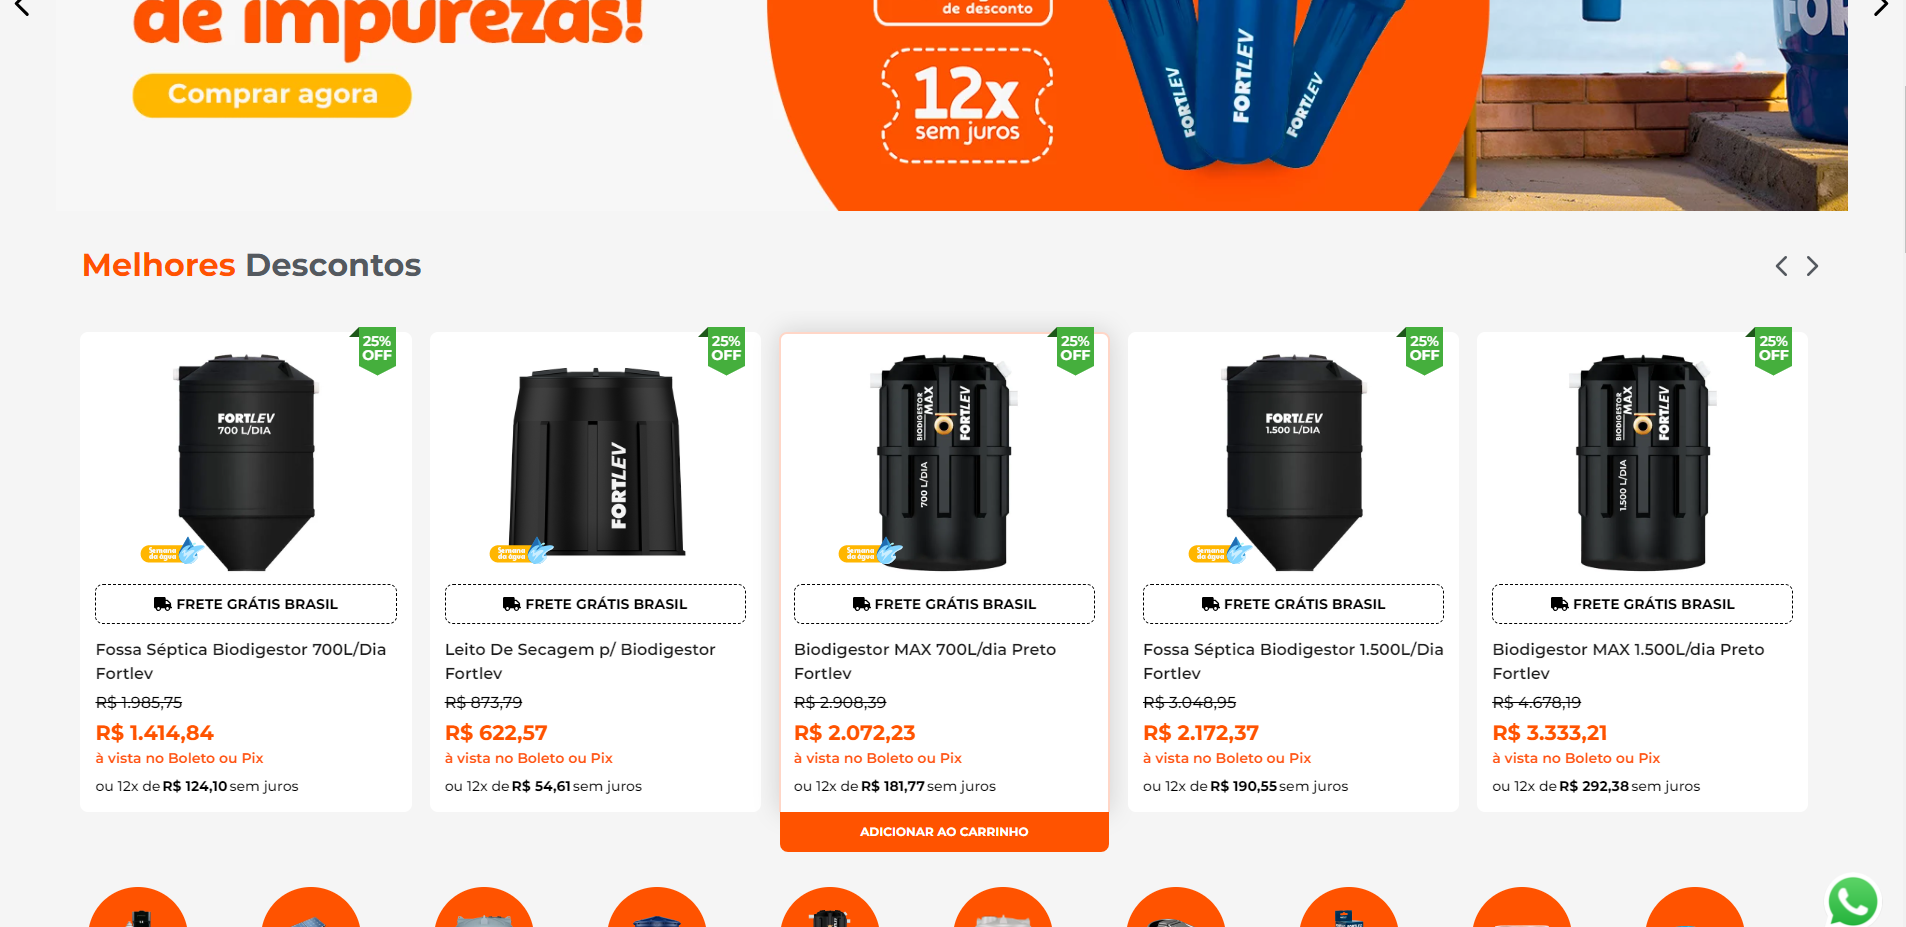Open Biodigestor MAX 700L/dia Preto title link

click(x=925, y=661)
